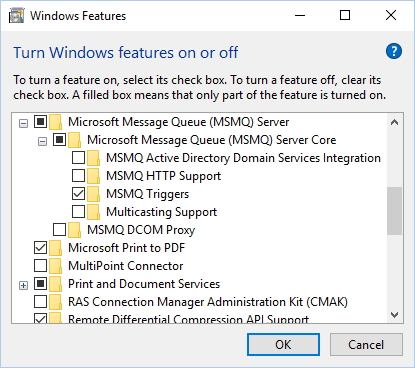Maximize the Windows Features window
This screenshot has width=415, height=368.
click(345, 15)
